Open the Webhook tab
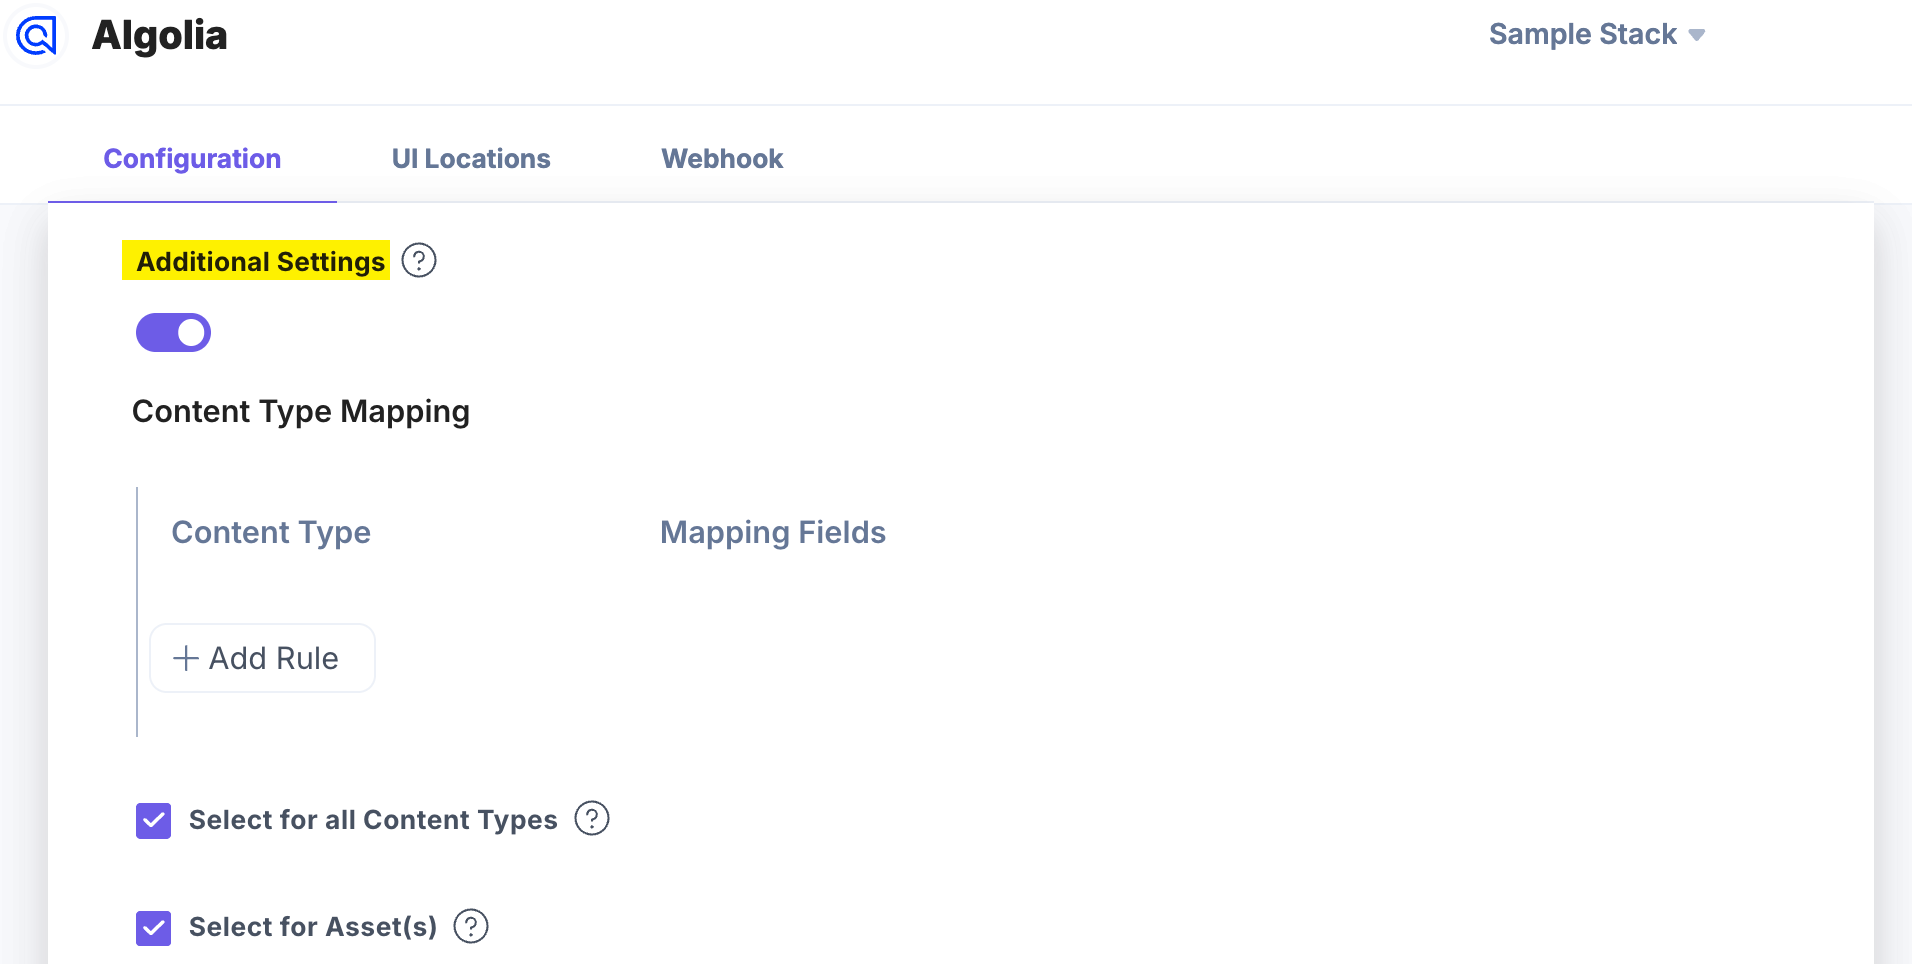Image resolution: width=1912 pixels, height=964 pixels. (x=722, y=159)
